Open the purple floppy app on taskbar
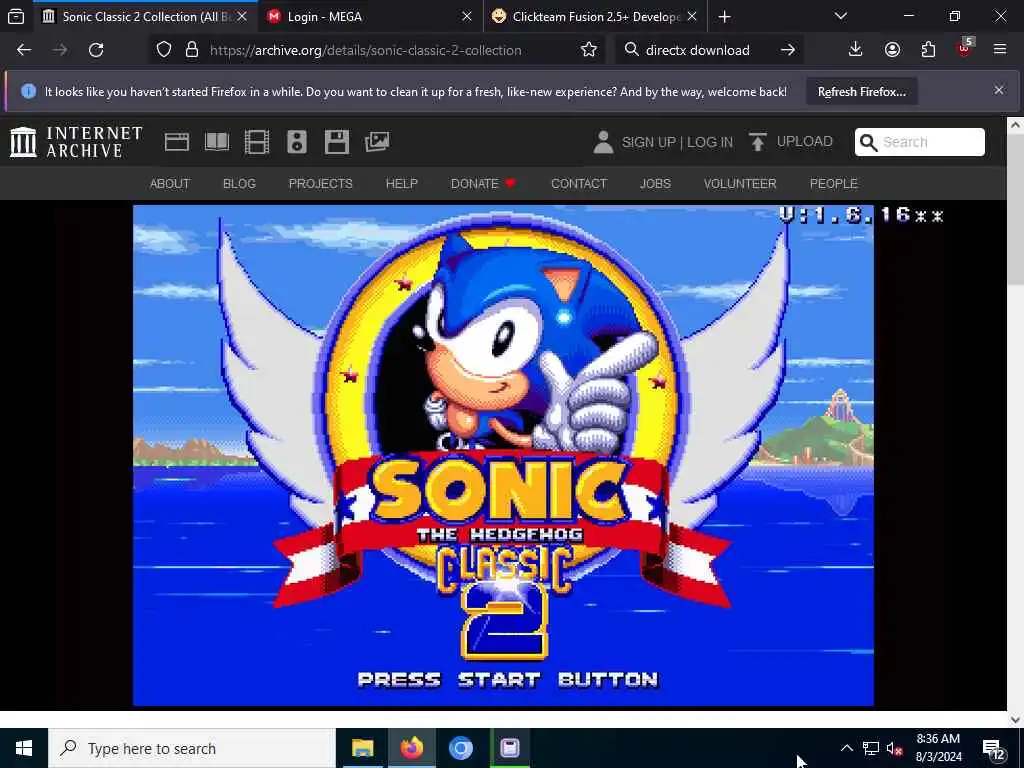 click(x=510, y=748)
